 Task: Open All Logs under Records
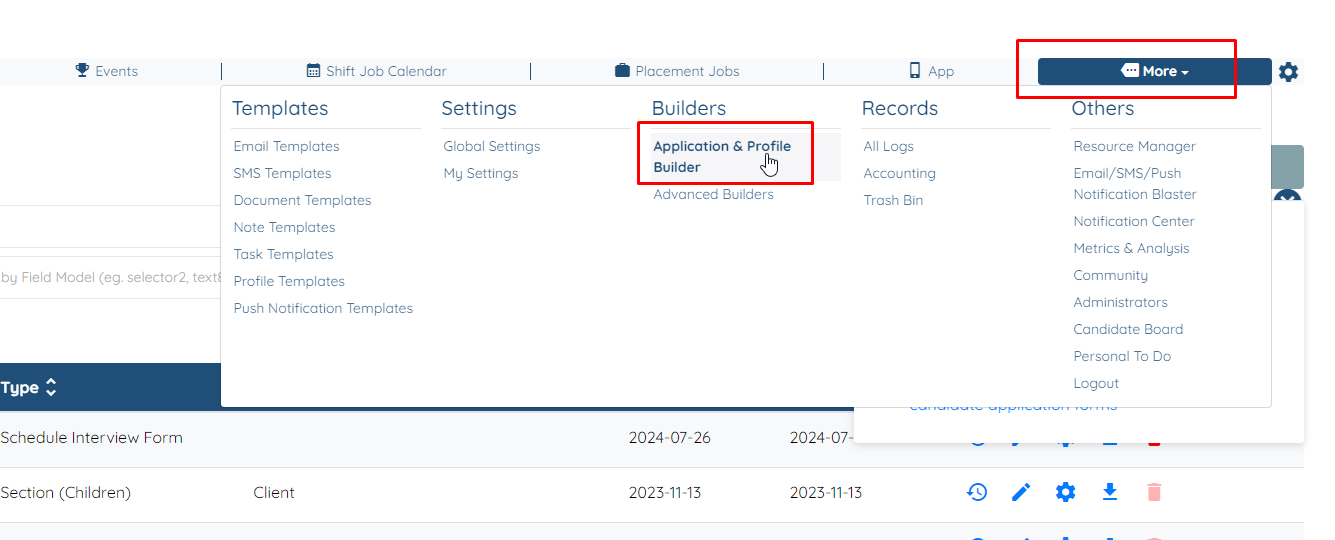pyautogui.click(x=888, y=147)
